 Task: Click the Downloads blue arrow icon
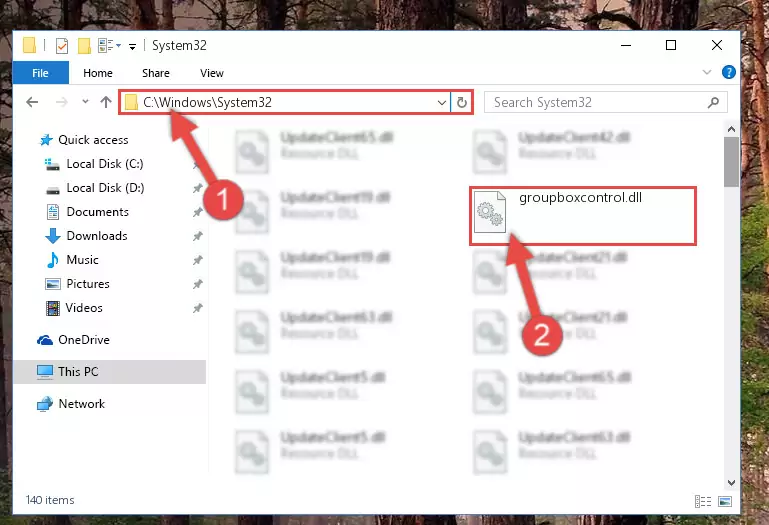(52, 236)
